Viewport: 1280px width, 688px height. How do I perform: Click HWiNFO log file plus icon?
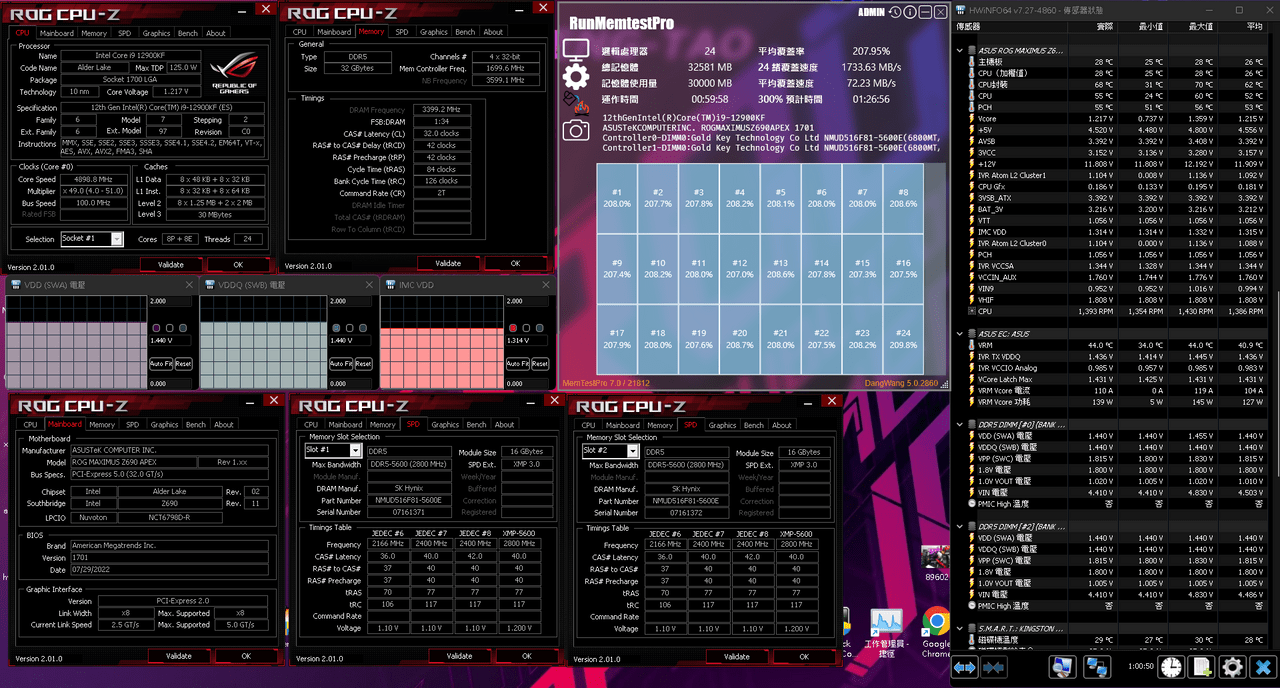[1202, 667]
